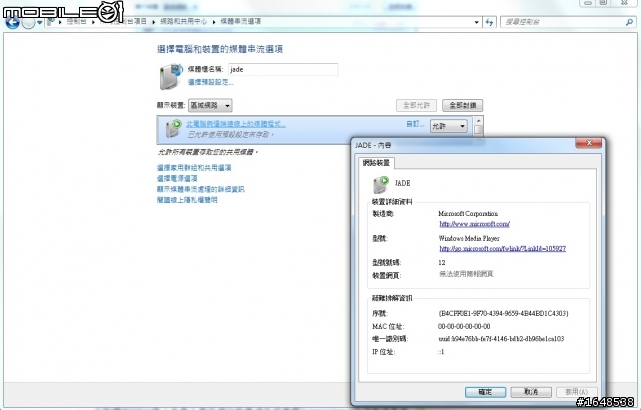Open the 選擇預設設定 link

[x=210, y=82]
